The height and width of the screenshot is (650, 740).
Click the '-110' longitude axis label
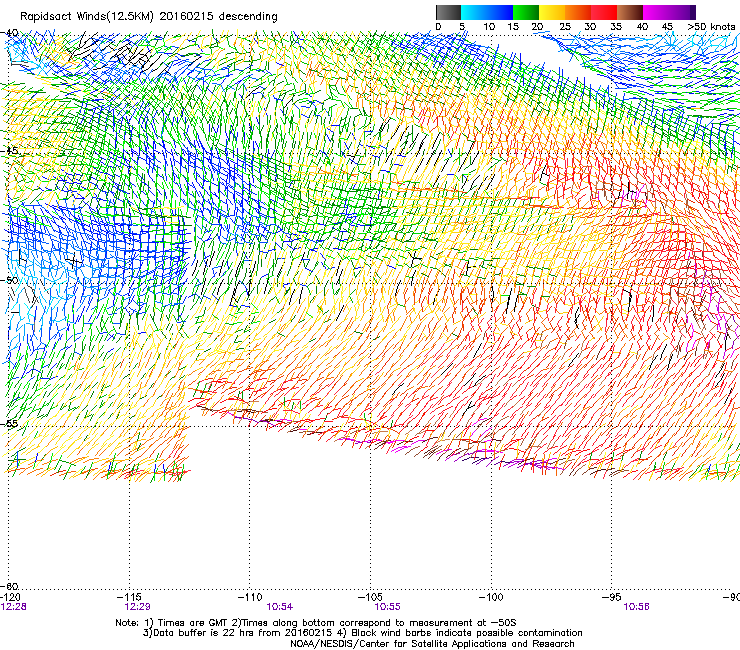click(x=250, y=597)
